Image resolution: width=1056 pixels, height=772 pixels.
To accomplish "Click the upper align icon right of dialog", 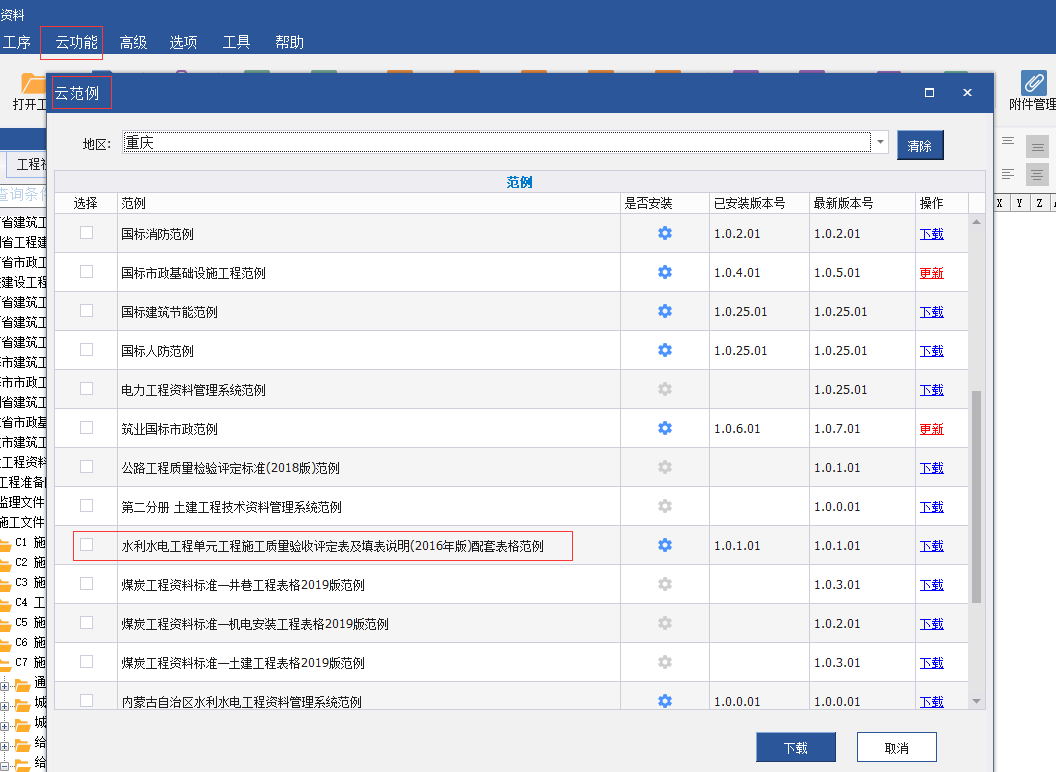I will click(1008, 141).
